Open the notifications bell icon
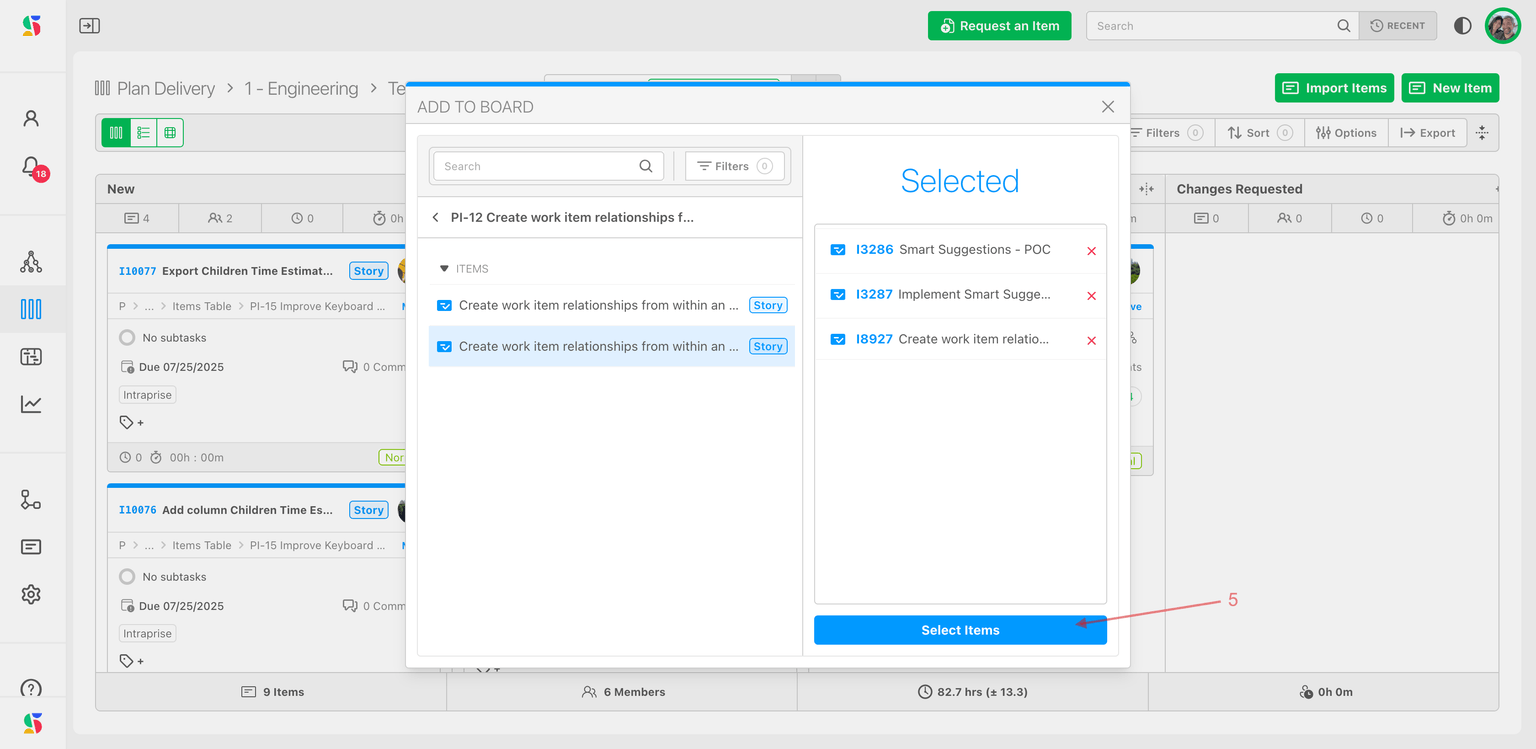Viewport: 1536px width, 749px height. tap(31, 166)
